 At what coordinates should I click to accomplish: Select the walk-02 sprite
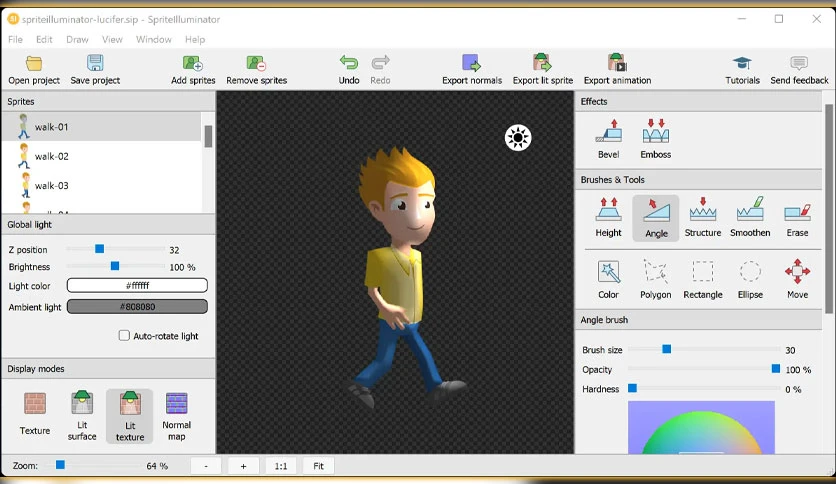(x=101, y=156)
